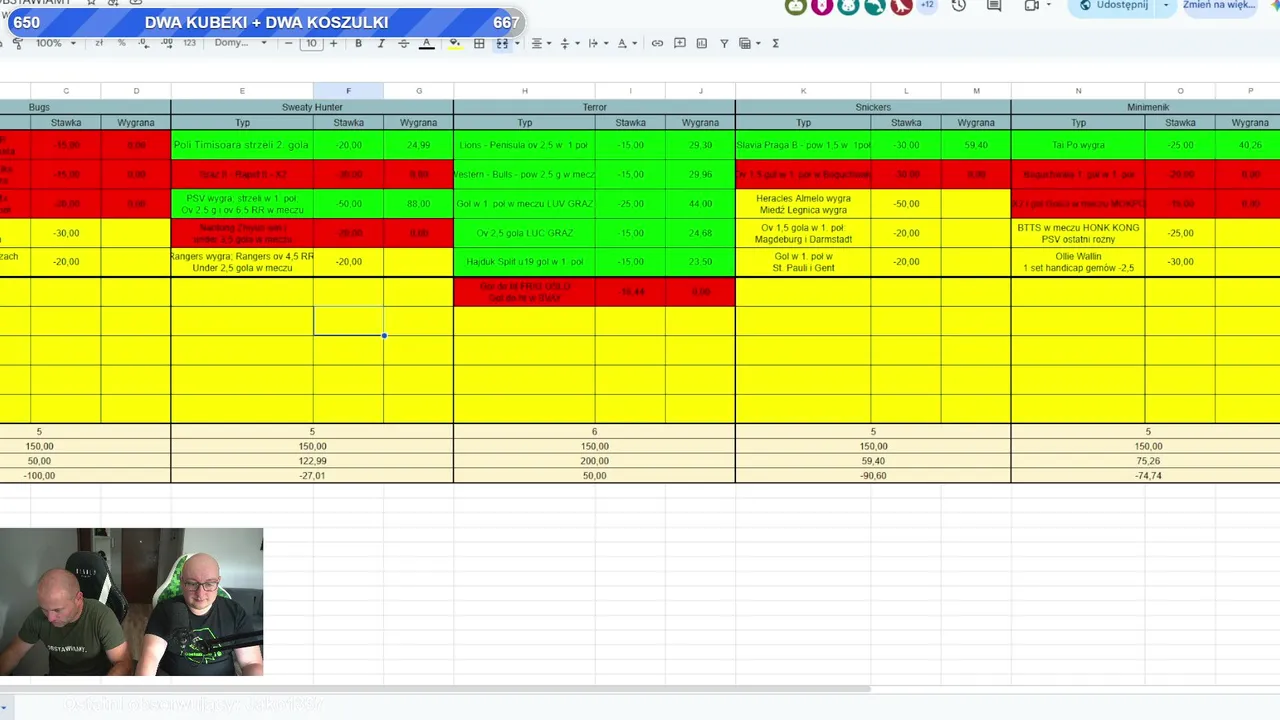This screenshot has height=720, width=1280.
Task: Select the 'BTTS w meczu HONK KONG' cell
Action: click(1078, 233)
